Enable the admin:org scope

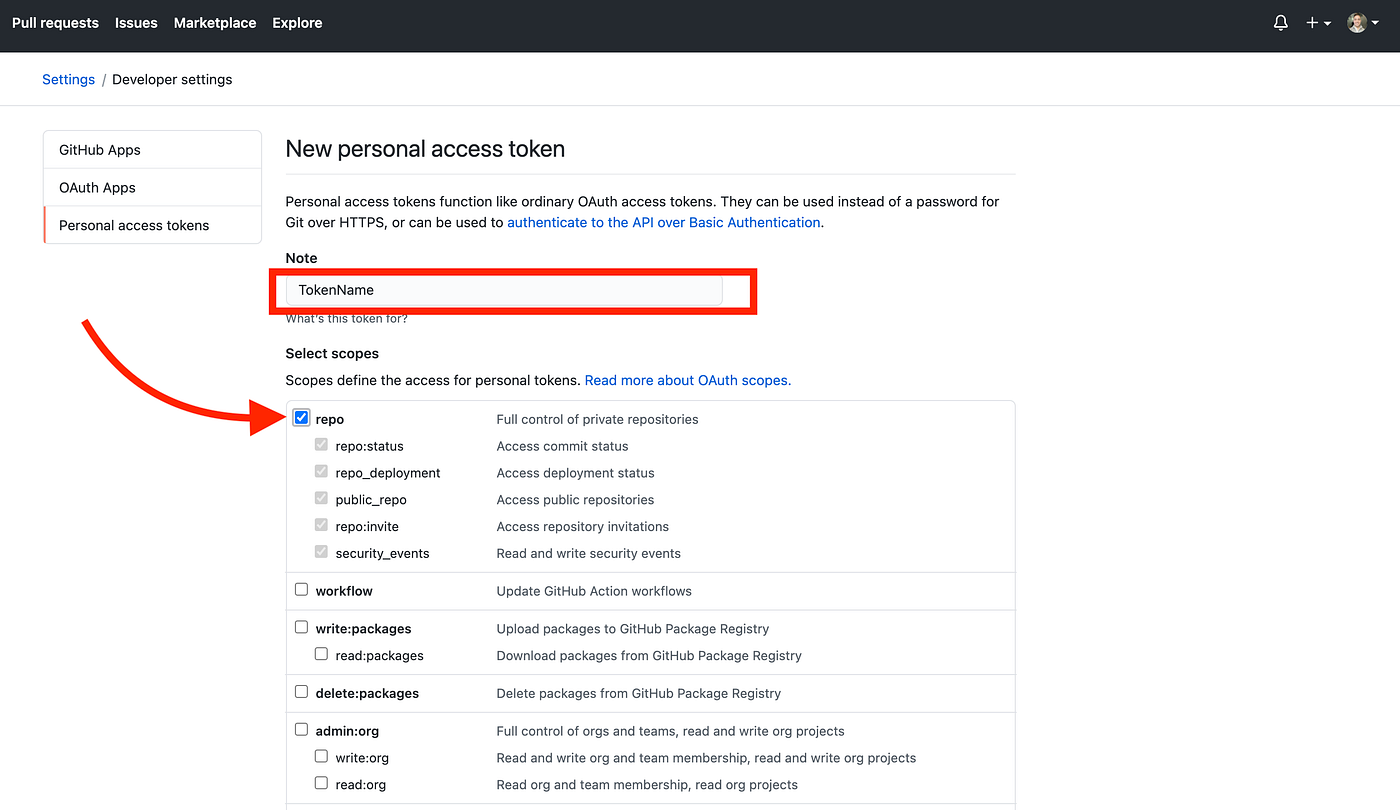coord(301,729)
